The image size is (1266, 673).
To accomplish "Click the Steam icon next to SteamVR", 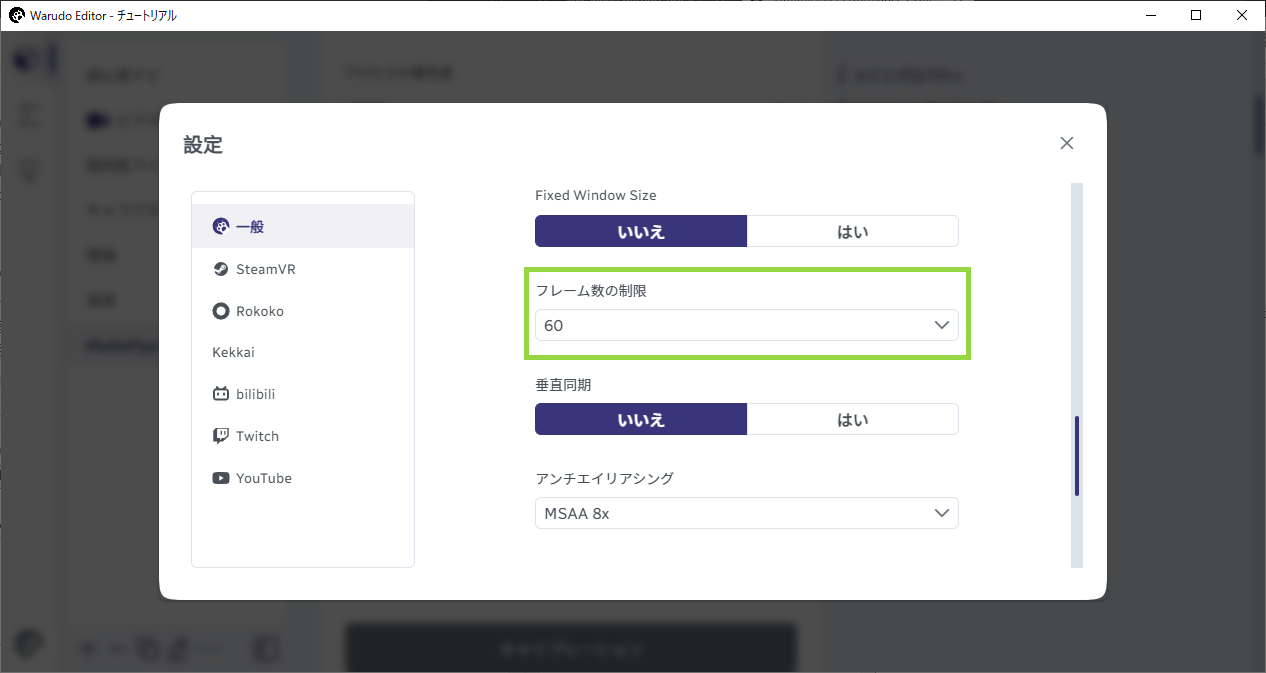I will 221,269.
